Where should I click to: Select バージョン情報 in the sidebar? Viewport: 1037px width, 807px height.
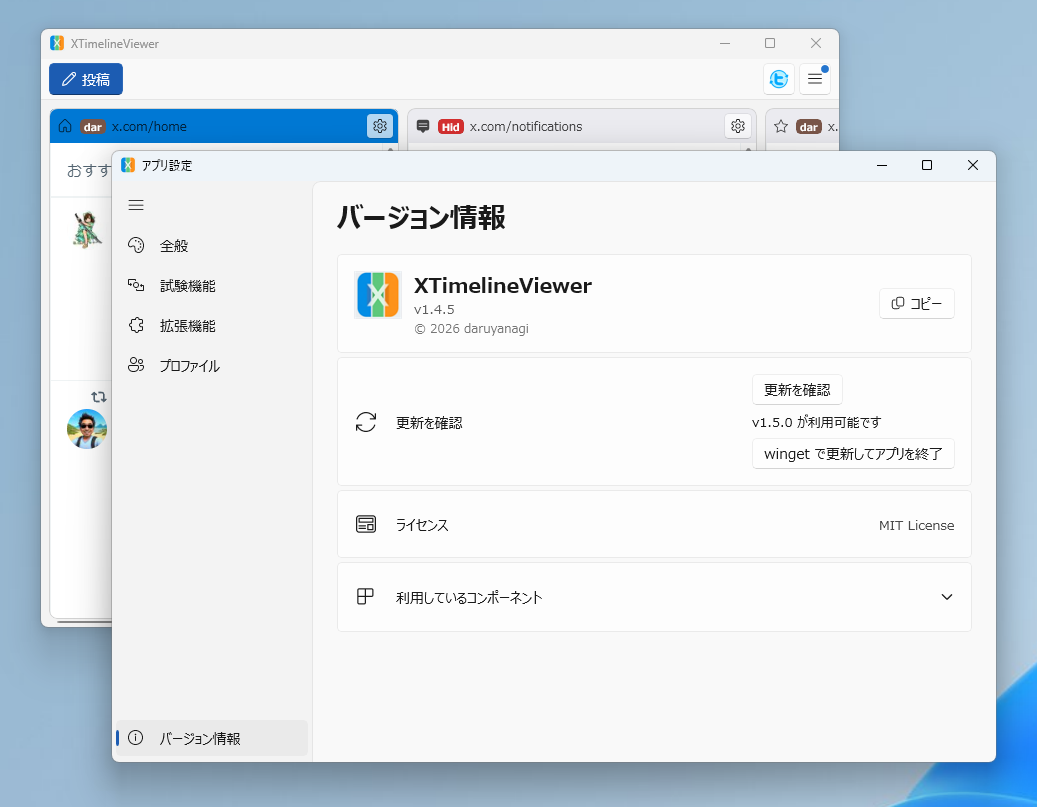click(212, 738)
